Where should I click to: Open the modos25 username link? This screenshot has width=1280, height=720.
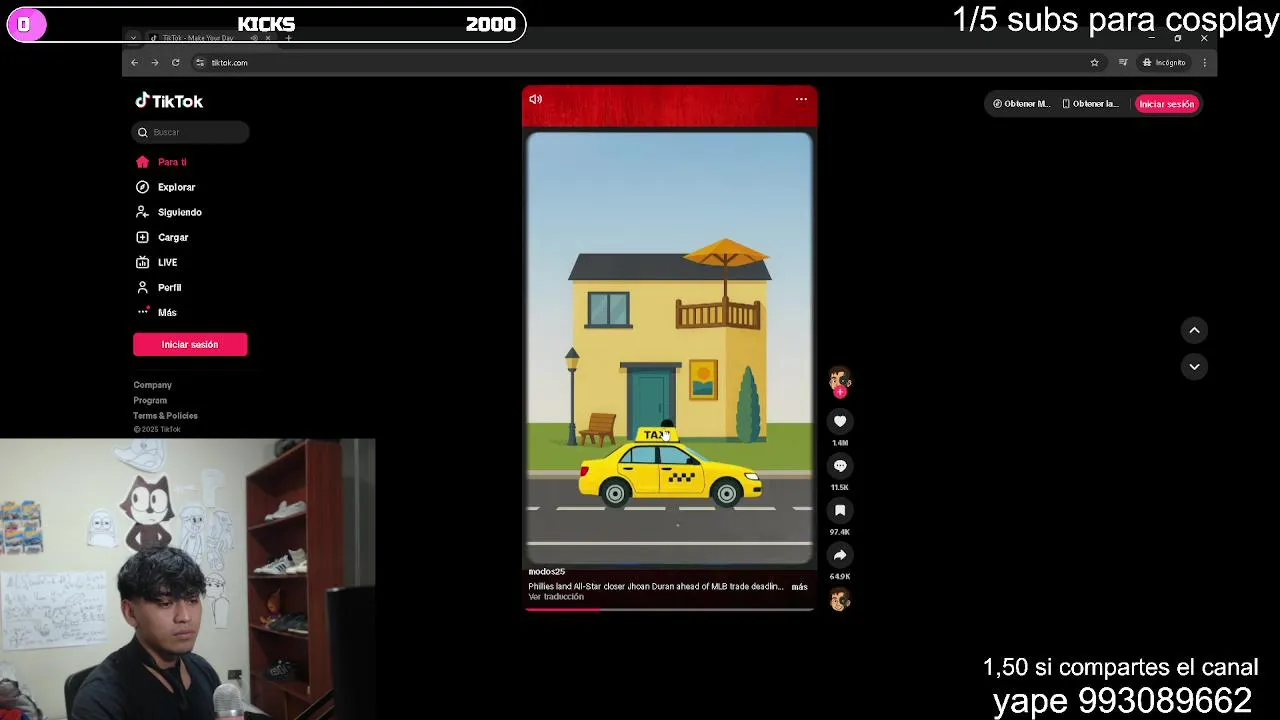(x=547, y=572)
